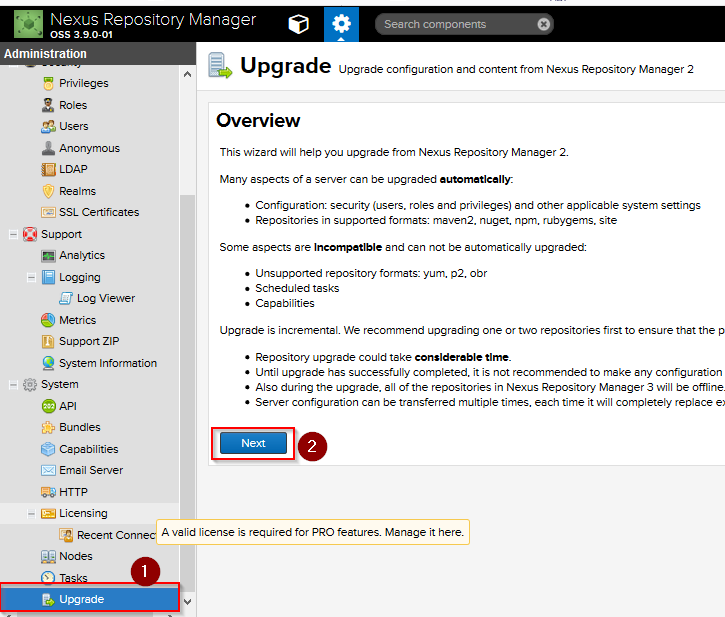This screenshot has width=725, height=617.
Task: Collapse the System tree section
Action: tap(13, 384)
